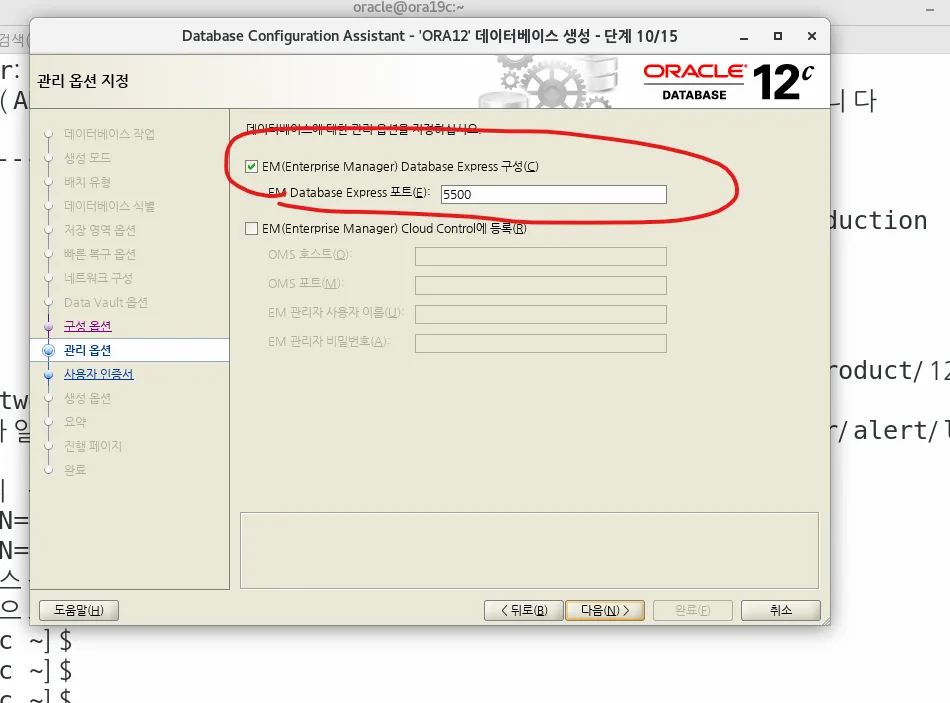Click the 생성 모드 step label

(x=88, y=158)
